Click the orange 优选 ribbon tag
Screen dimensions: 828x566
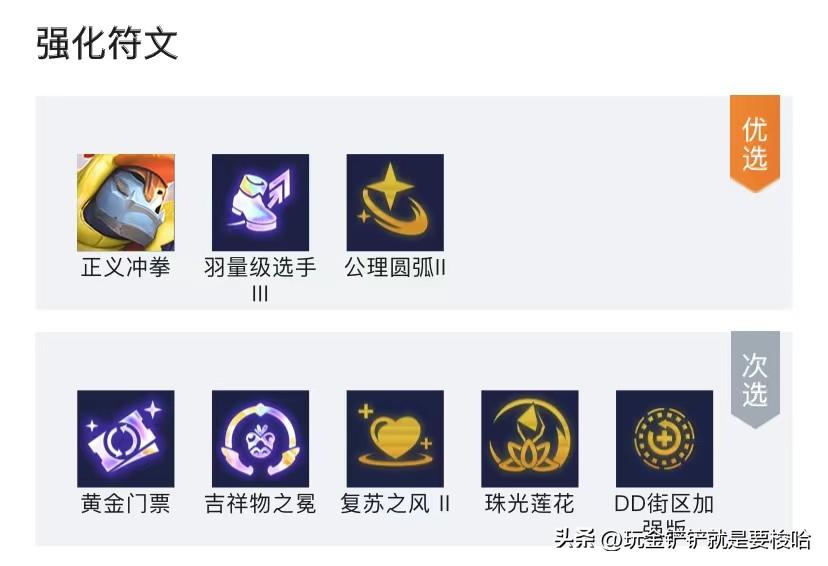(755, 143)
